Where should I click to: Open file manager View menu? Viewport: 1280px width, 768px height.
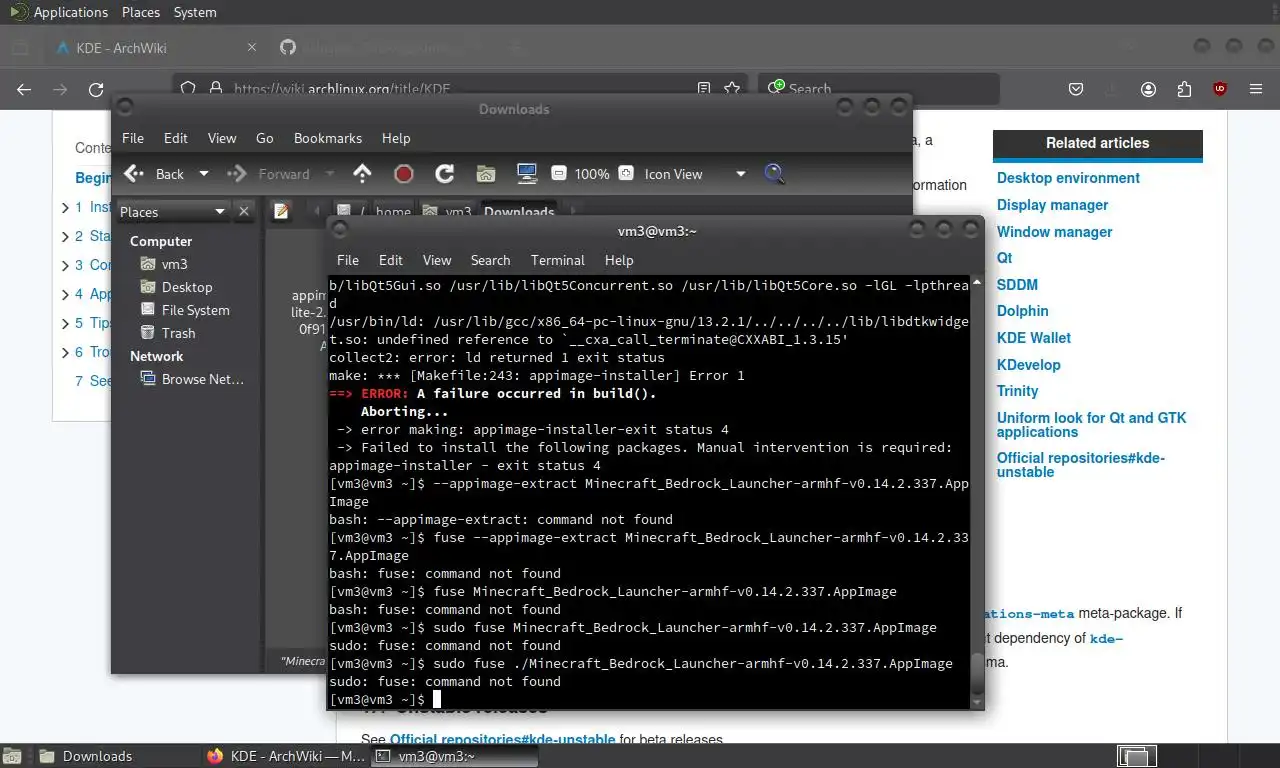click(x=222, y=138)
